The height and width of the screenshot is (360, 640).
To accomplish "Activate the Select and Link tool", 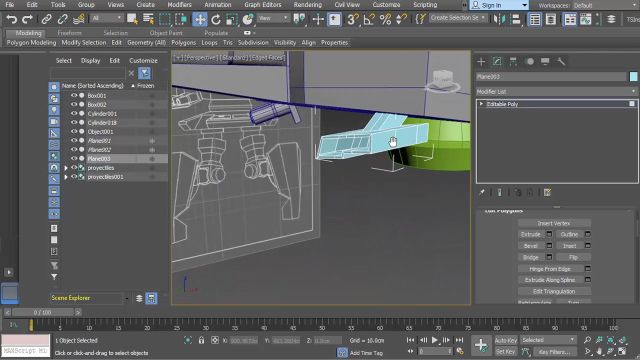I will [47, 19].
